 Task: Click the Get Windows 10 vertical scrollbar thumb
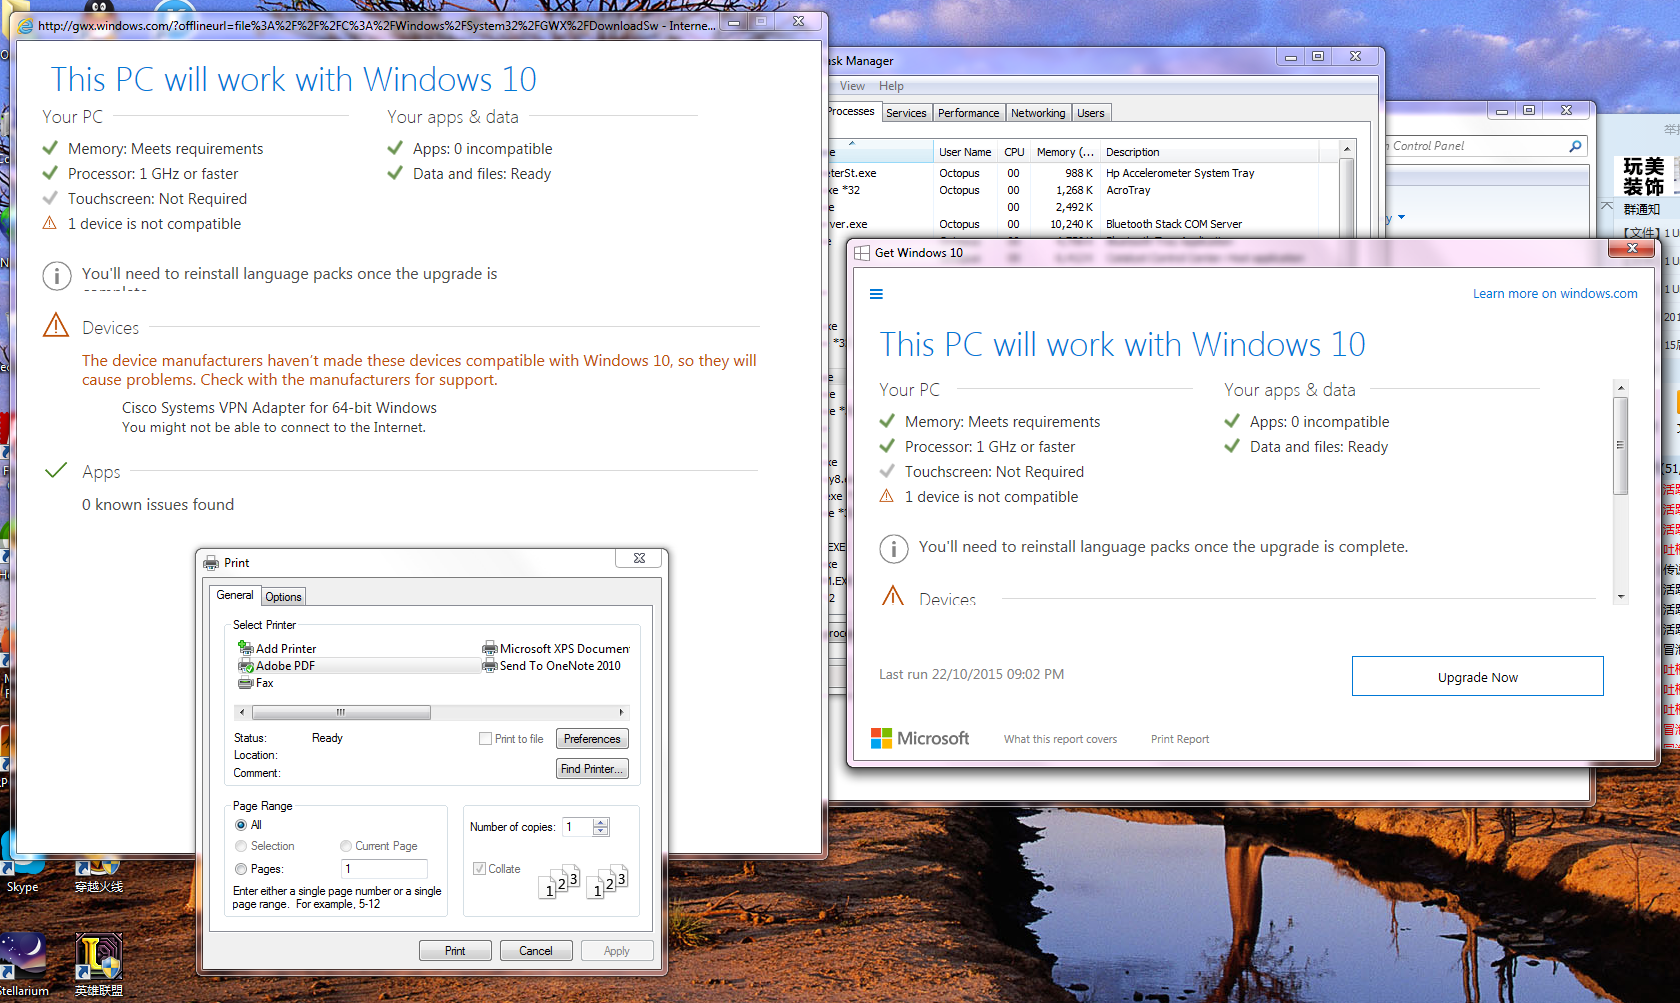[x=1621, y=445]
